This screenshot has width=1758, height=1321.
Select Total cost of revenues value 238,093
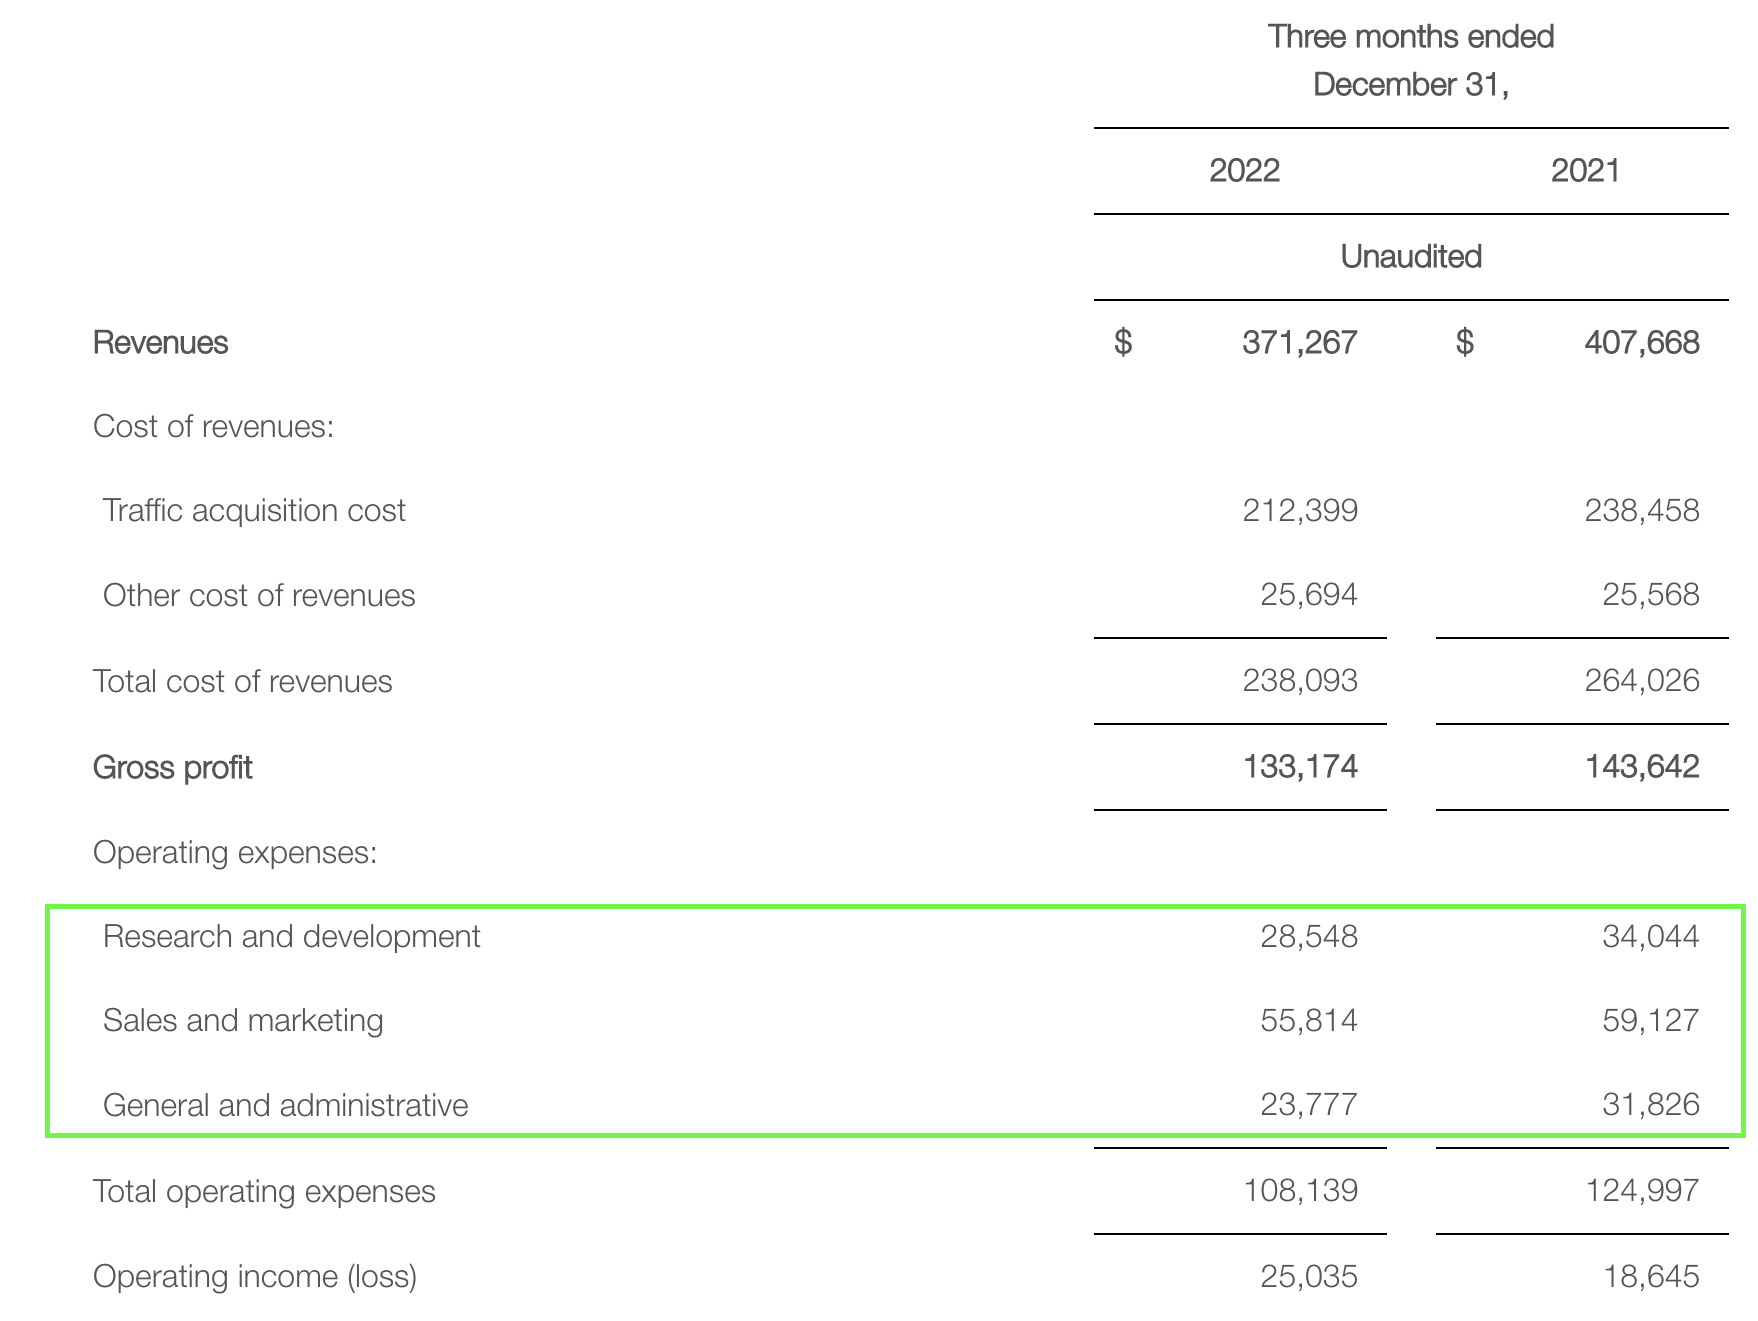[1300, 681]
